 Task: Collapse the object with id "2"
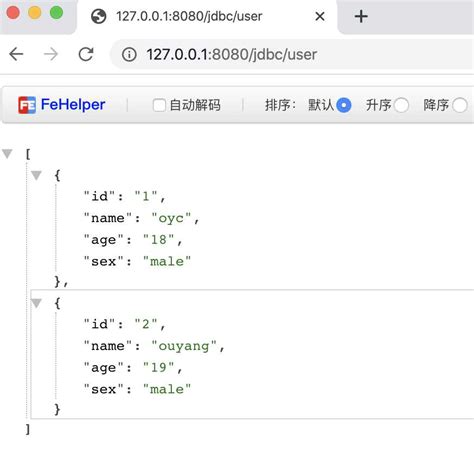tap(36, 303)
